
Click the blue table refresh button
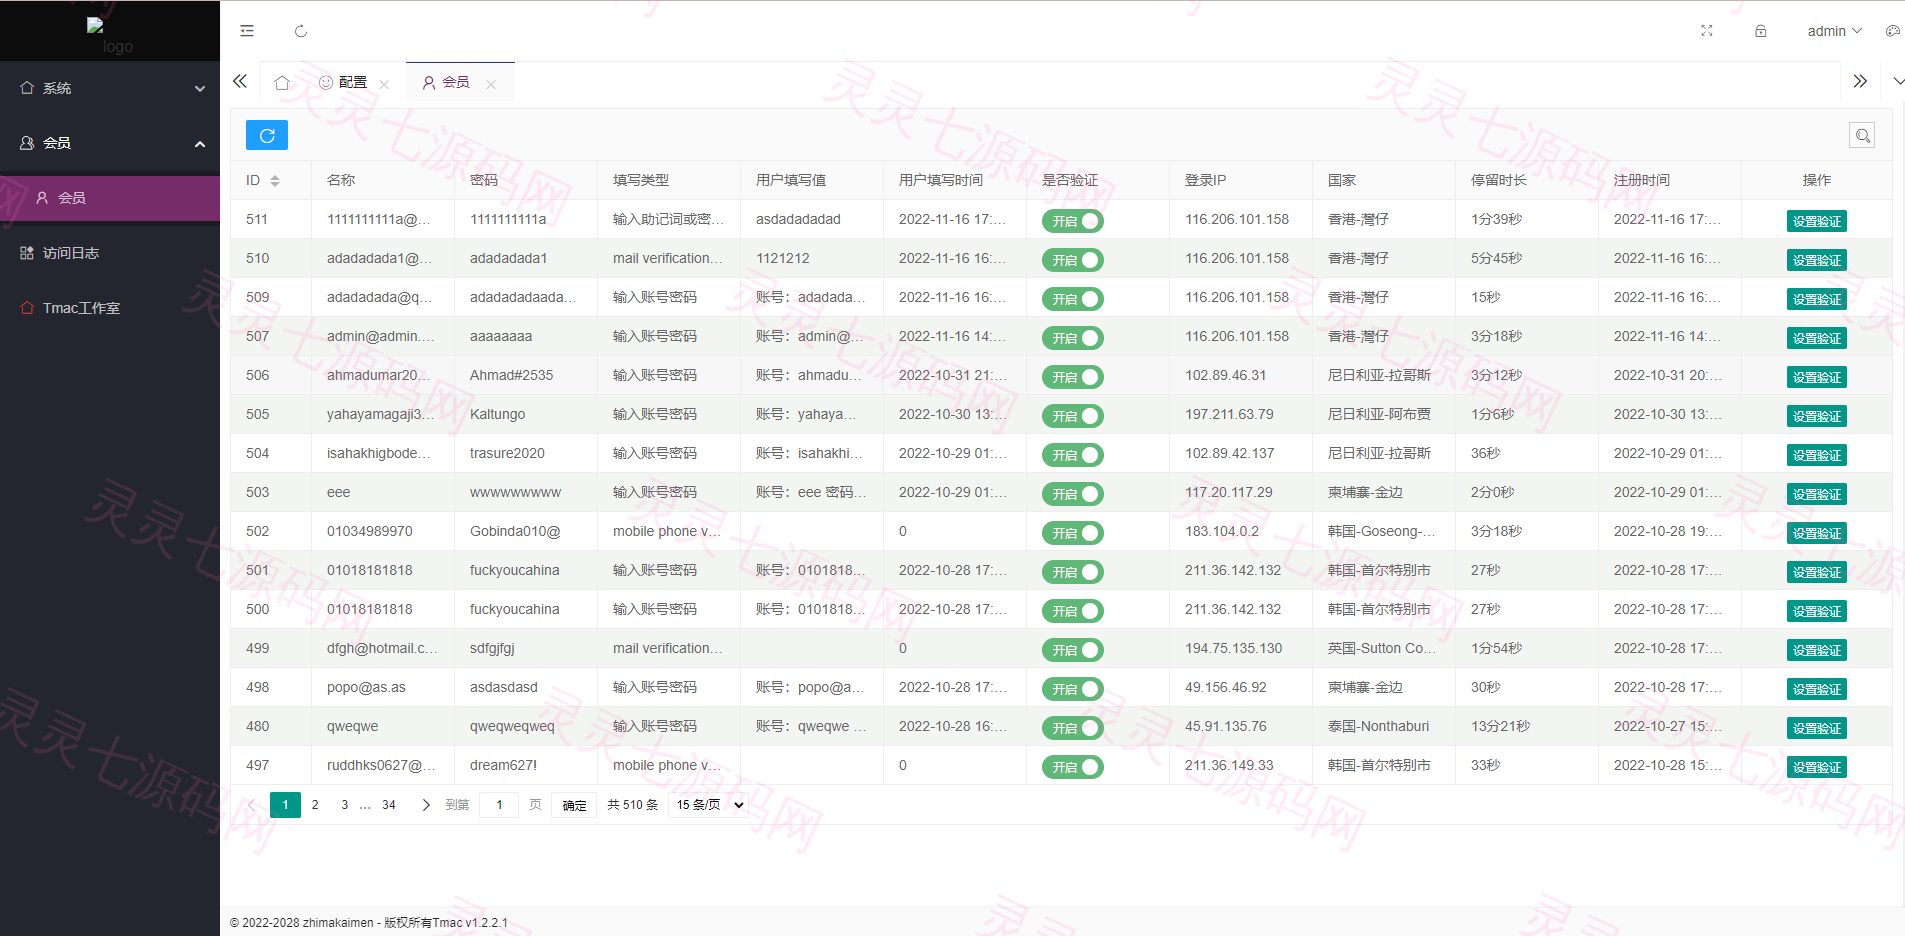pos(267,135)
